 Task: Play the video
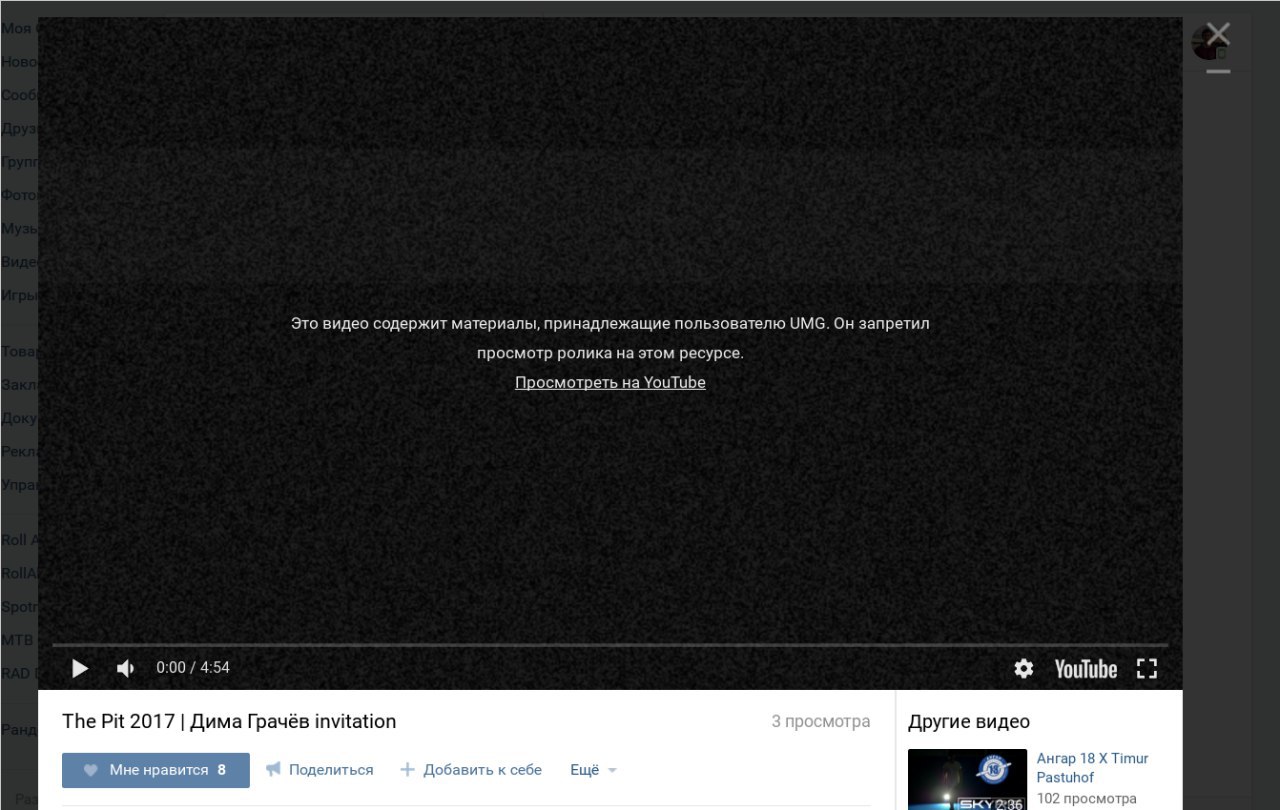point(80,668)
